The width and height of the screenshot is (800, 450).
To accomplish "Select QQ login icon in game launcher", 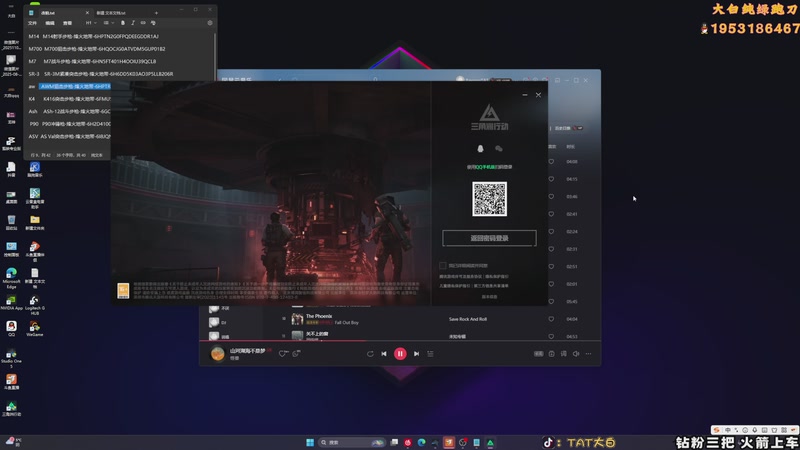I will click(x=480, y=148).
